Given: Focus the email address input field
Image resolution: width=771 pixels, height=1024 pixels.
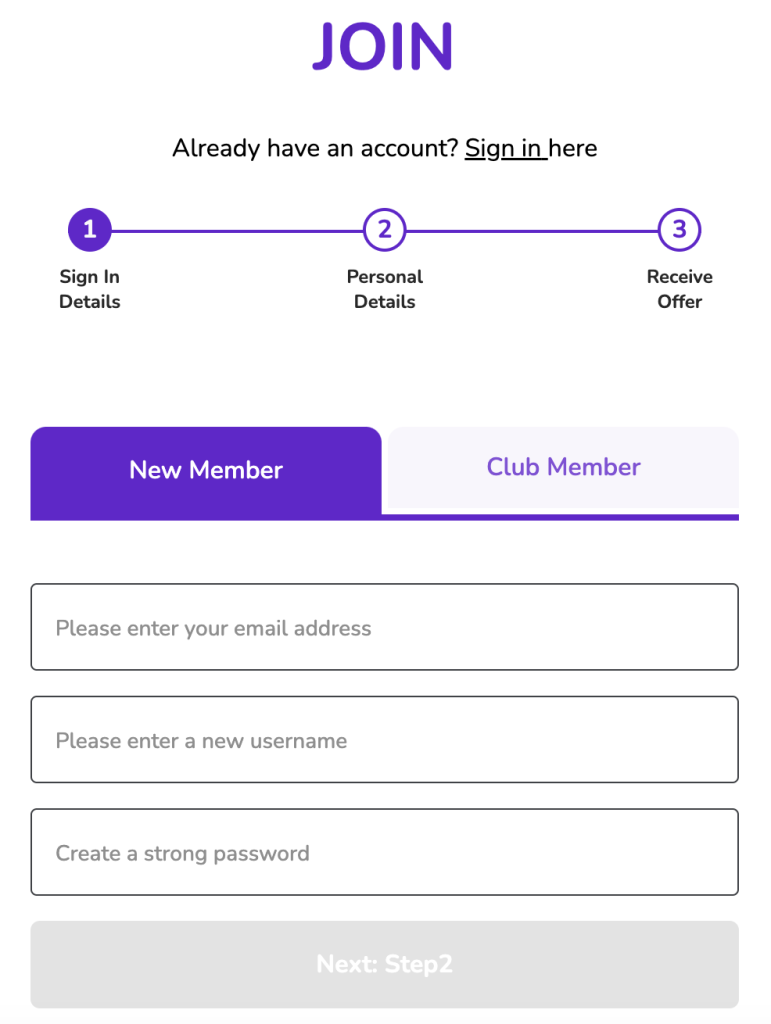Looking at the screenshot, I should [x=384, y=628].
